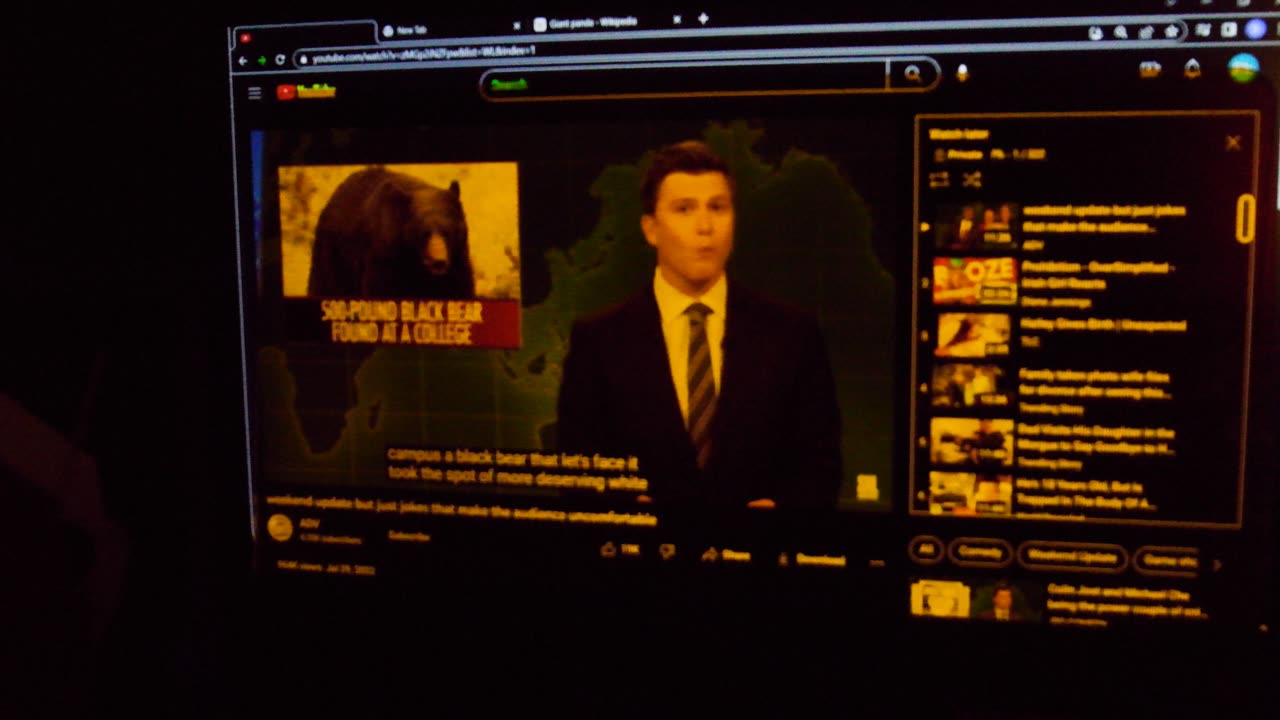This screenshot has height=720, width=1280.
Task: Select the active YouTube browser tab
Action: (x=305, y=36)
